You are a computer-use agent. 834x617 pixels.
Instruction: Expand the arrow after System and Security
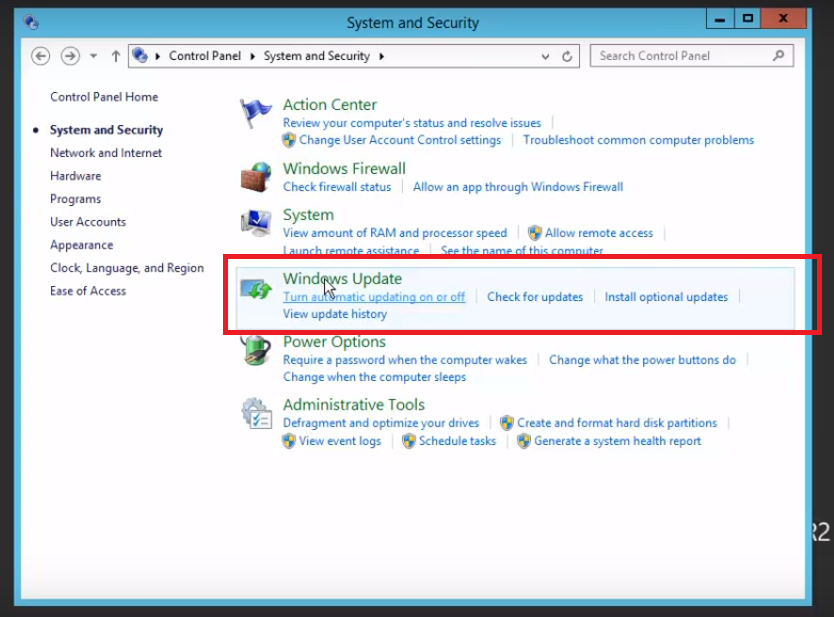381,56
